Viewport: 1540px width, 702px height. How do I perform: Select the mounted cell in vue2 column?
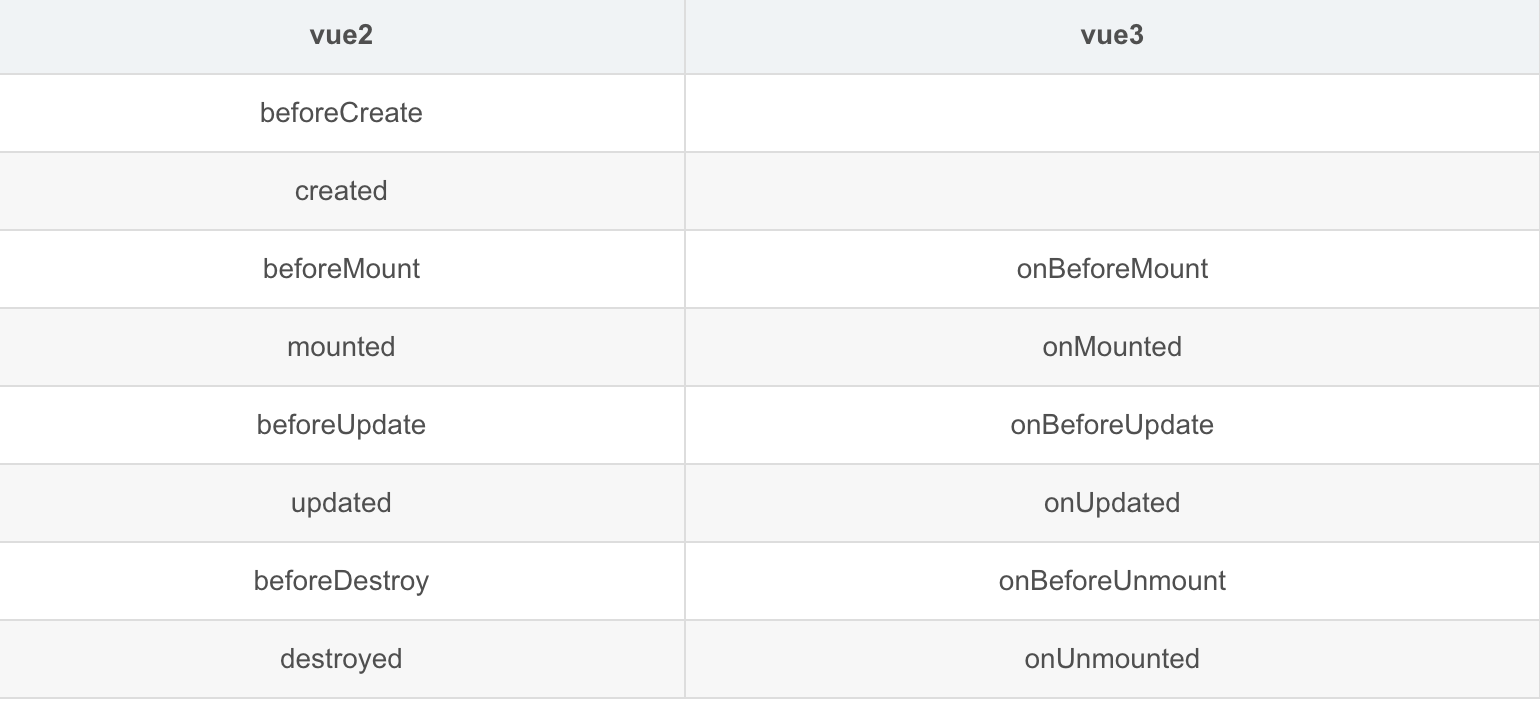coord(341,347)
